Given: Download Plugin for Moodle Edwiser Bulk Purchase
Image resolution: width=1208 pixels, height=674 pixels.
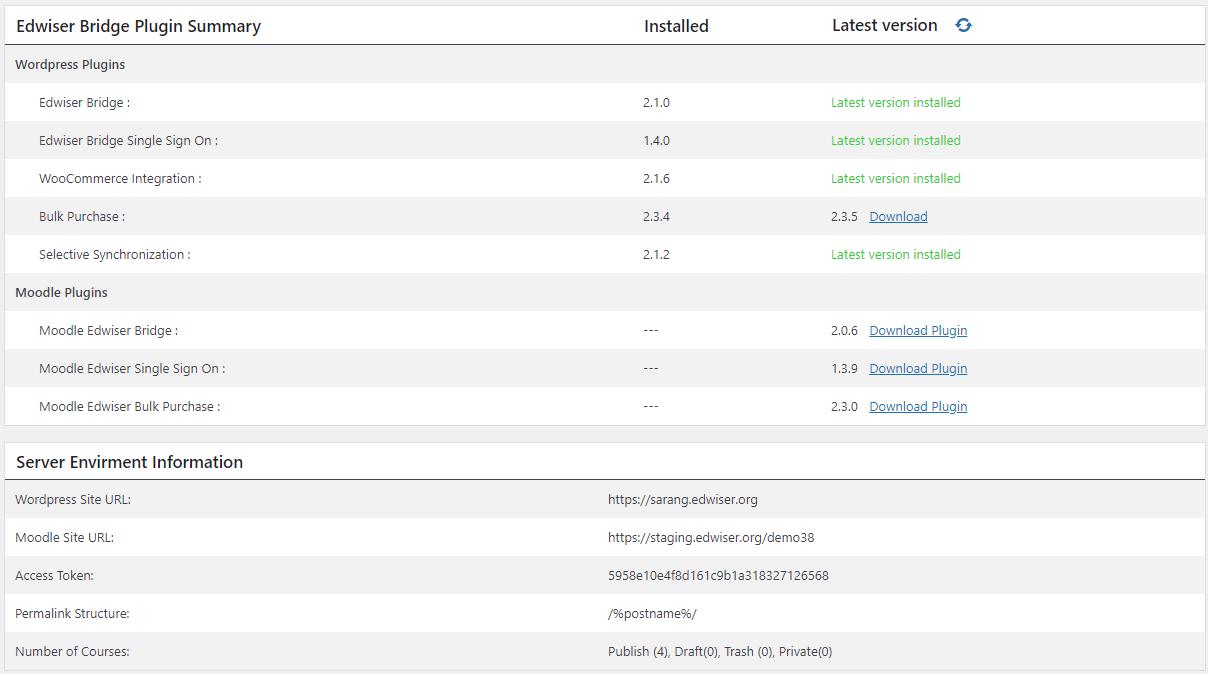Looking at the screenshot, I should (x=918, y=407).
